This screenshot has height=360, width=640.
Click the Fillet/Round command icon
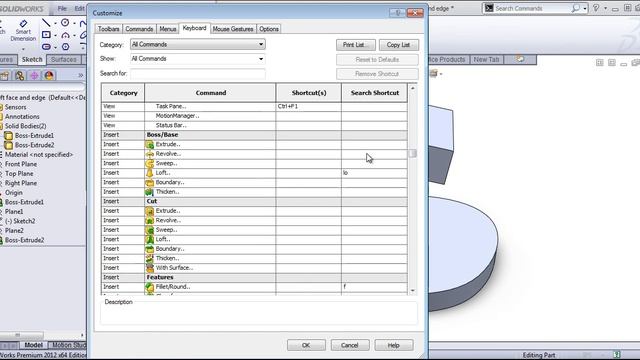150,287
